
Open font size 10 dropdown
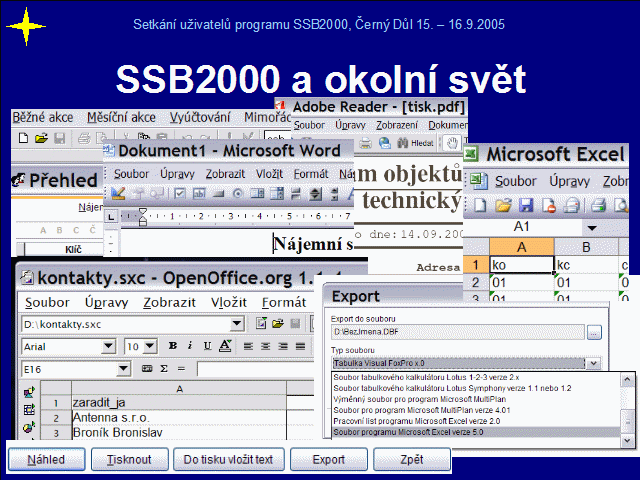pyautogui.click(x=150, y=347)
